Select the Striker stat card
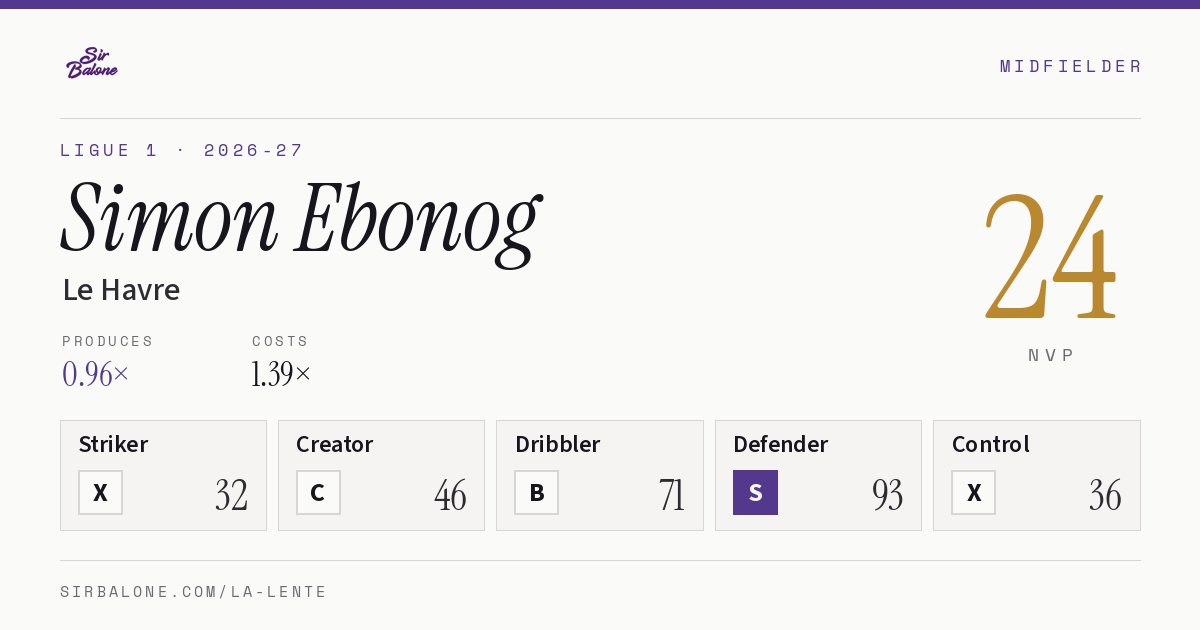Viewport: 1200px width, 630px height. point(163,475)
